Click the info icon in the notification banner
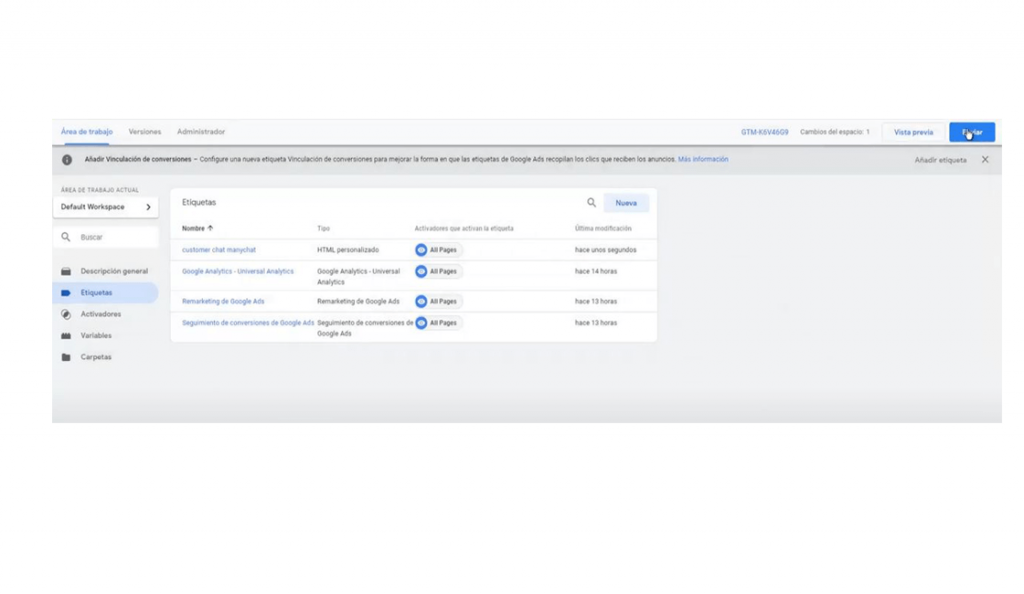 pyautogui.click(x=66, y=159)
